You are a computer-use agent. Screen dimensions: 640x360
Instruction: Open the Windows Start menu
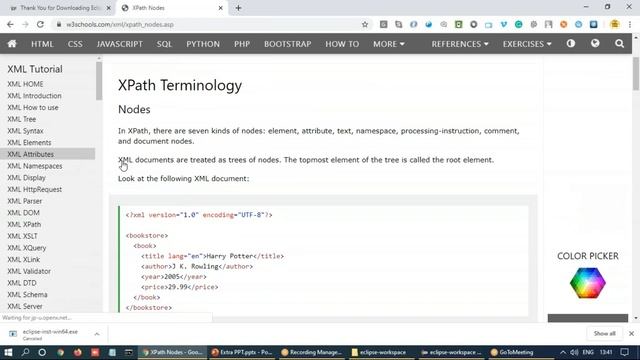click(x=8, y=352)
